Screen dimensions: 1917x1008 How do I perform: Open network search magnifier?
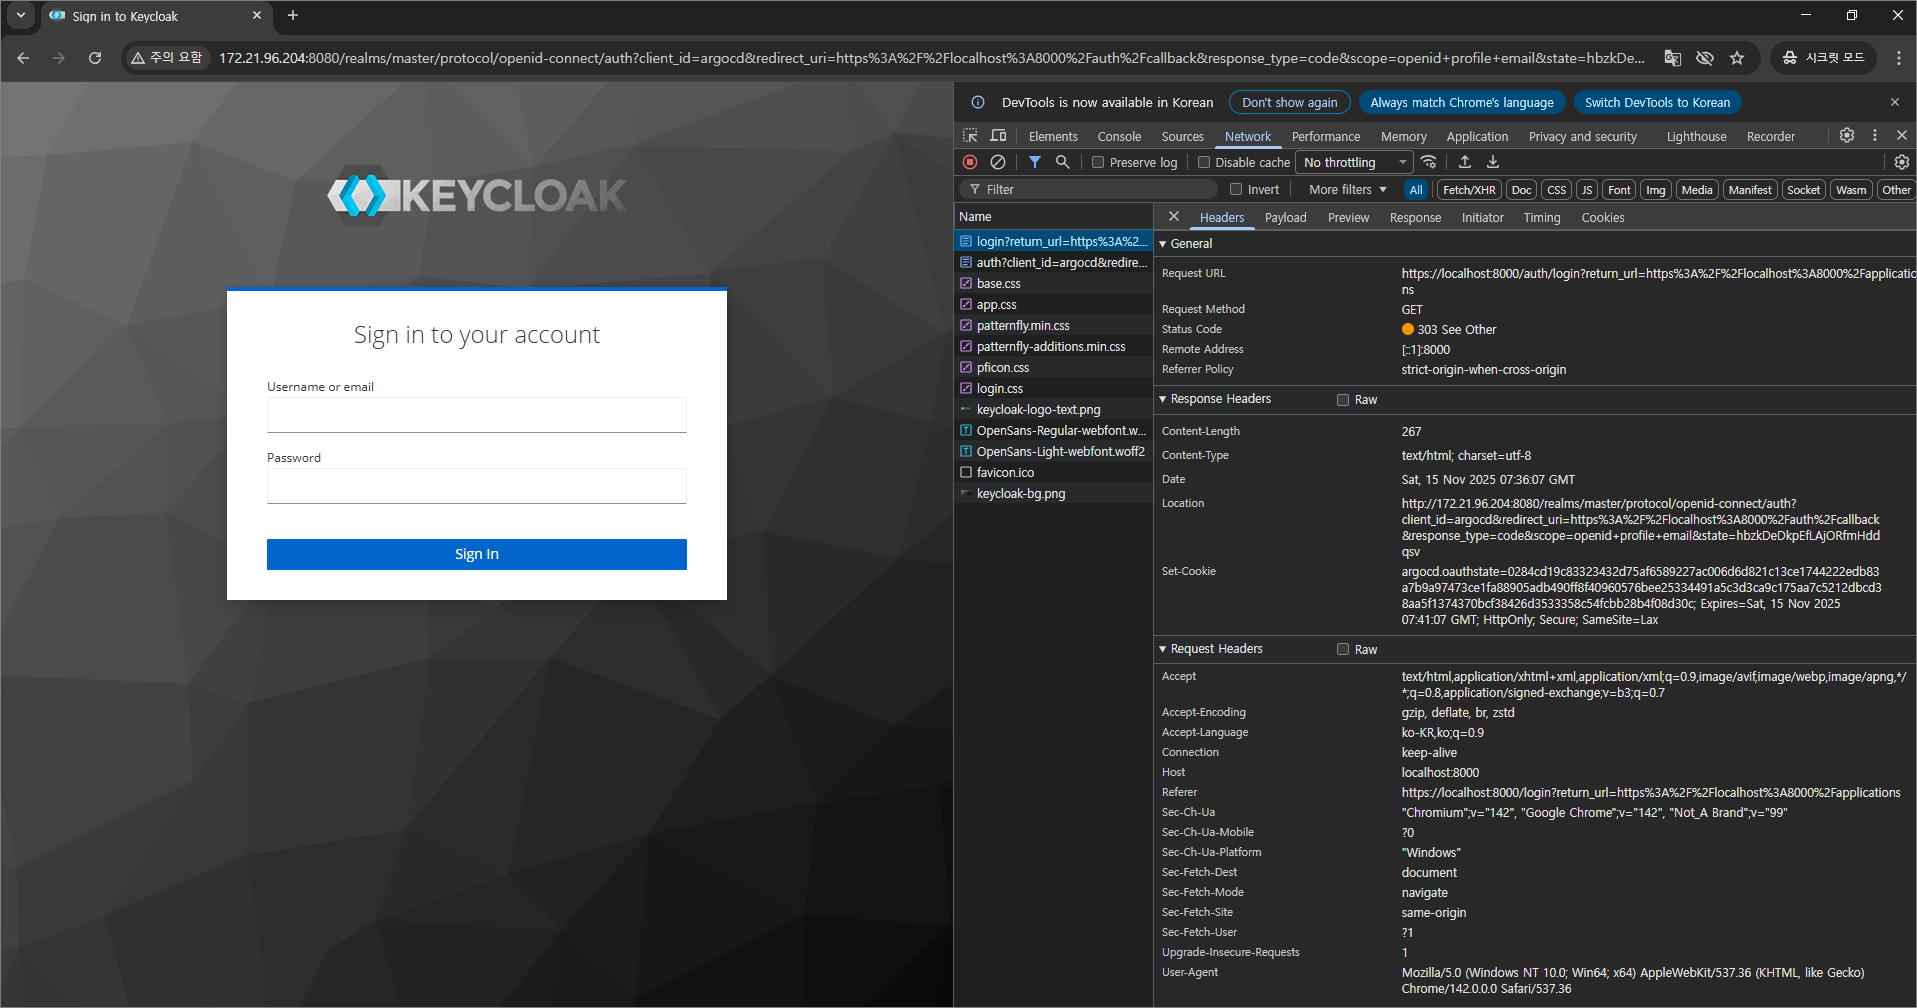[x=1063, y=162]
